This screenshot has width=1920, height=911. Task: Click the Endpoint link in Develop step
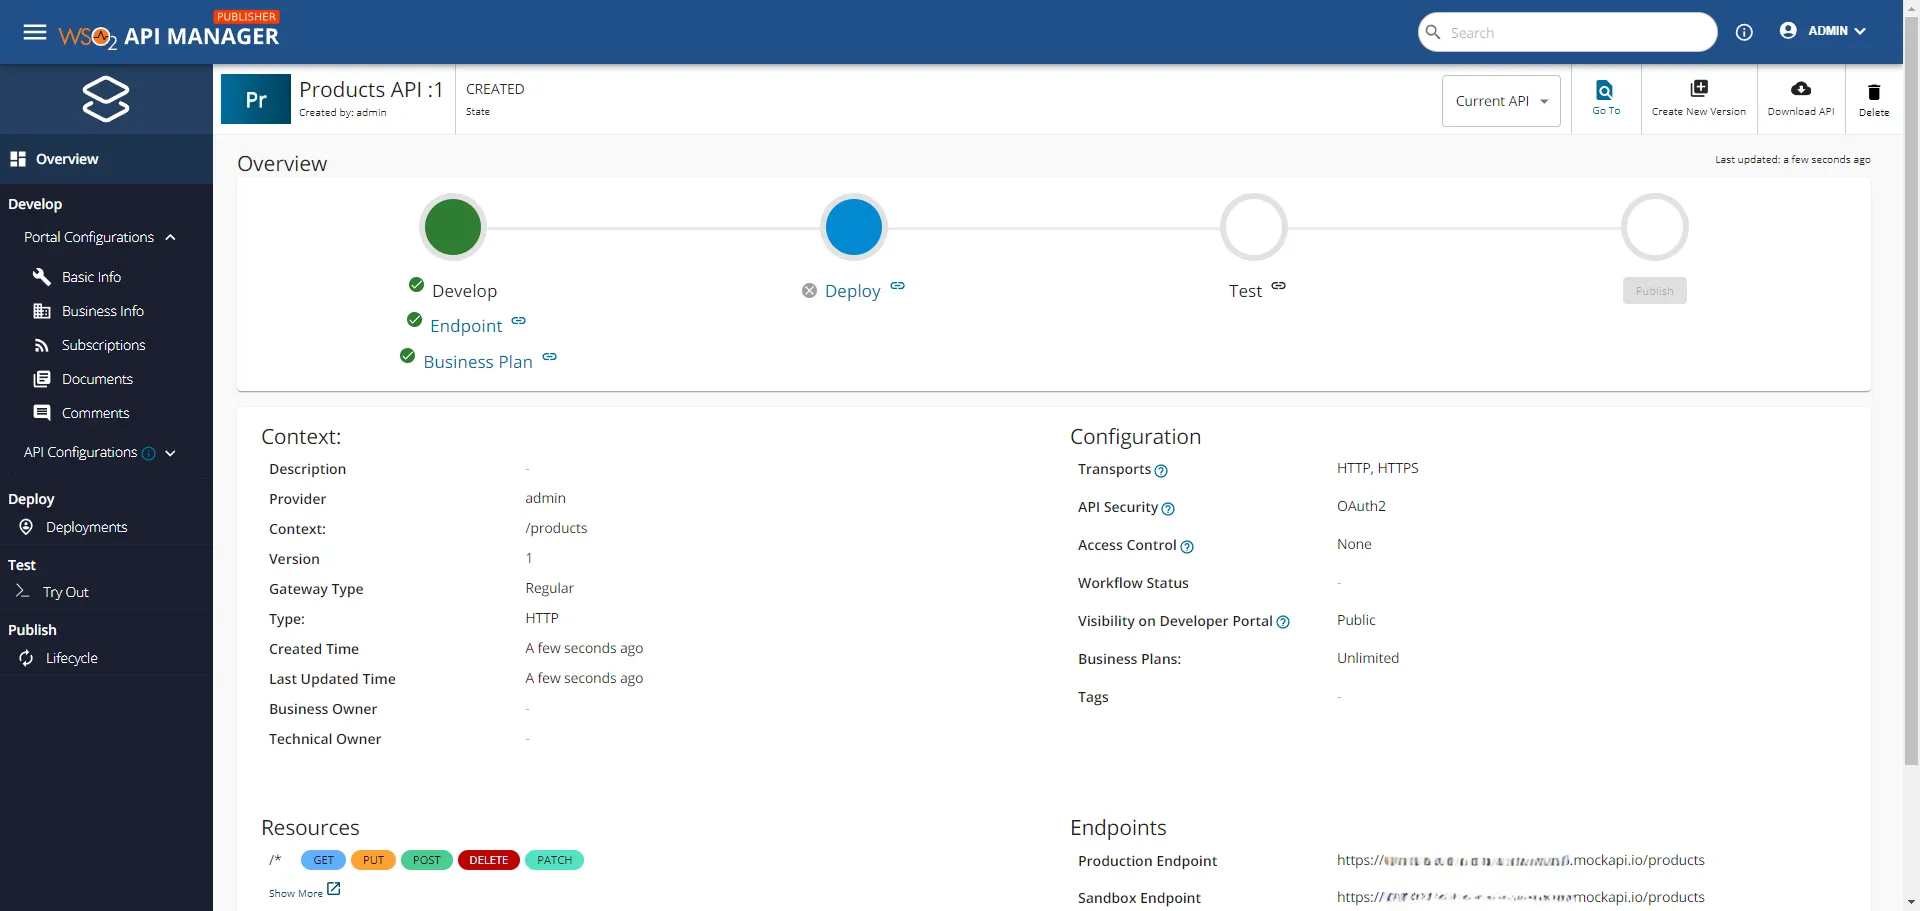466,326
